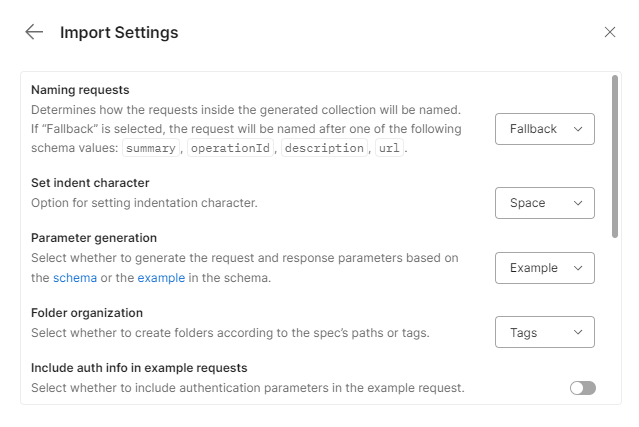Follow the blue example link

pyautogui.click(x=161, y=278)
